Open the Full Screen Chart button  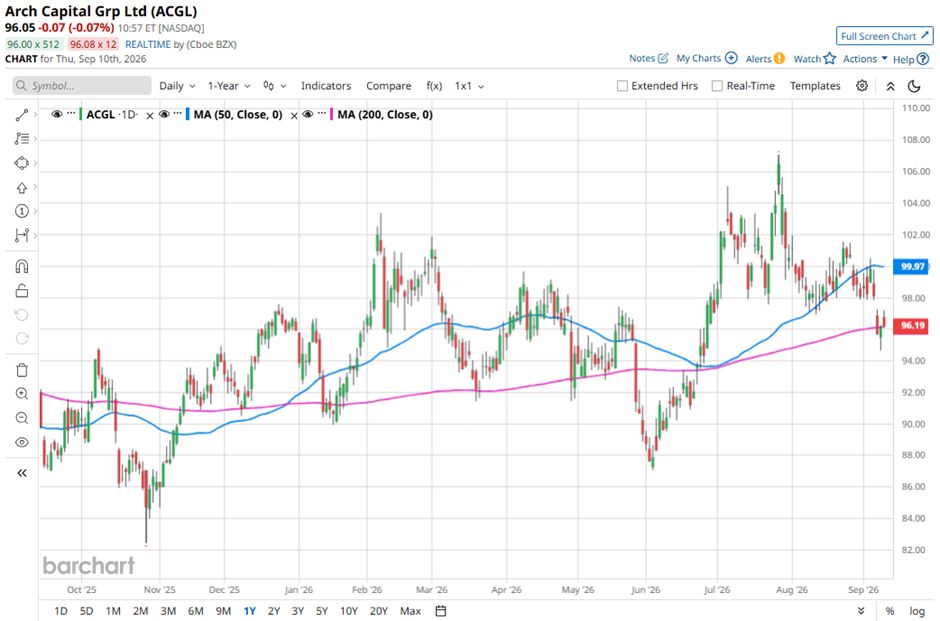click(884, 36)
